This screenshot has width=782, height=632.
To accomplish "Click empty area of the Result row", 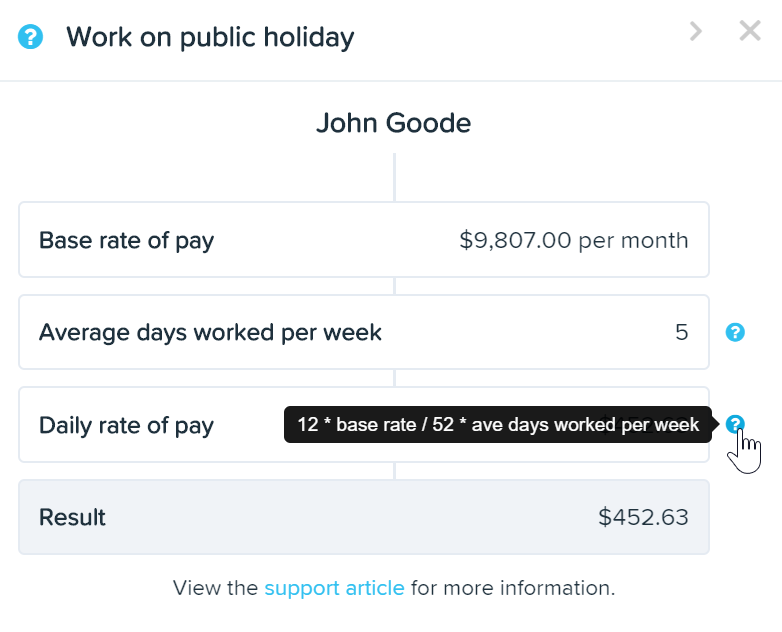I will (x=349, y=517).
